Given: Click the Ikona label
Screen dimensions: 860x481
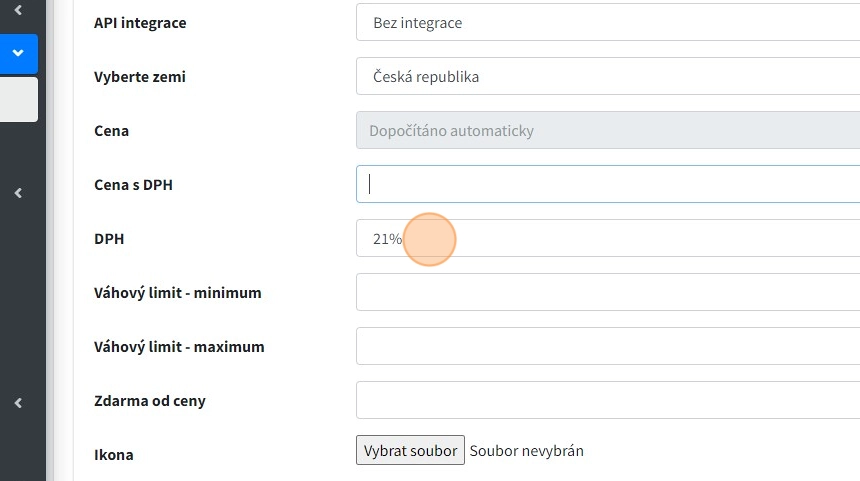Looking at the screenshot, I should pyautogui.click(x=113, y=455).
